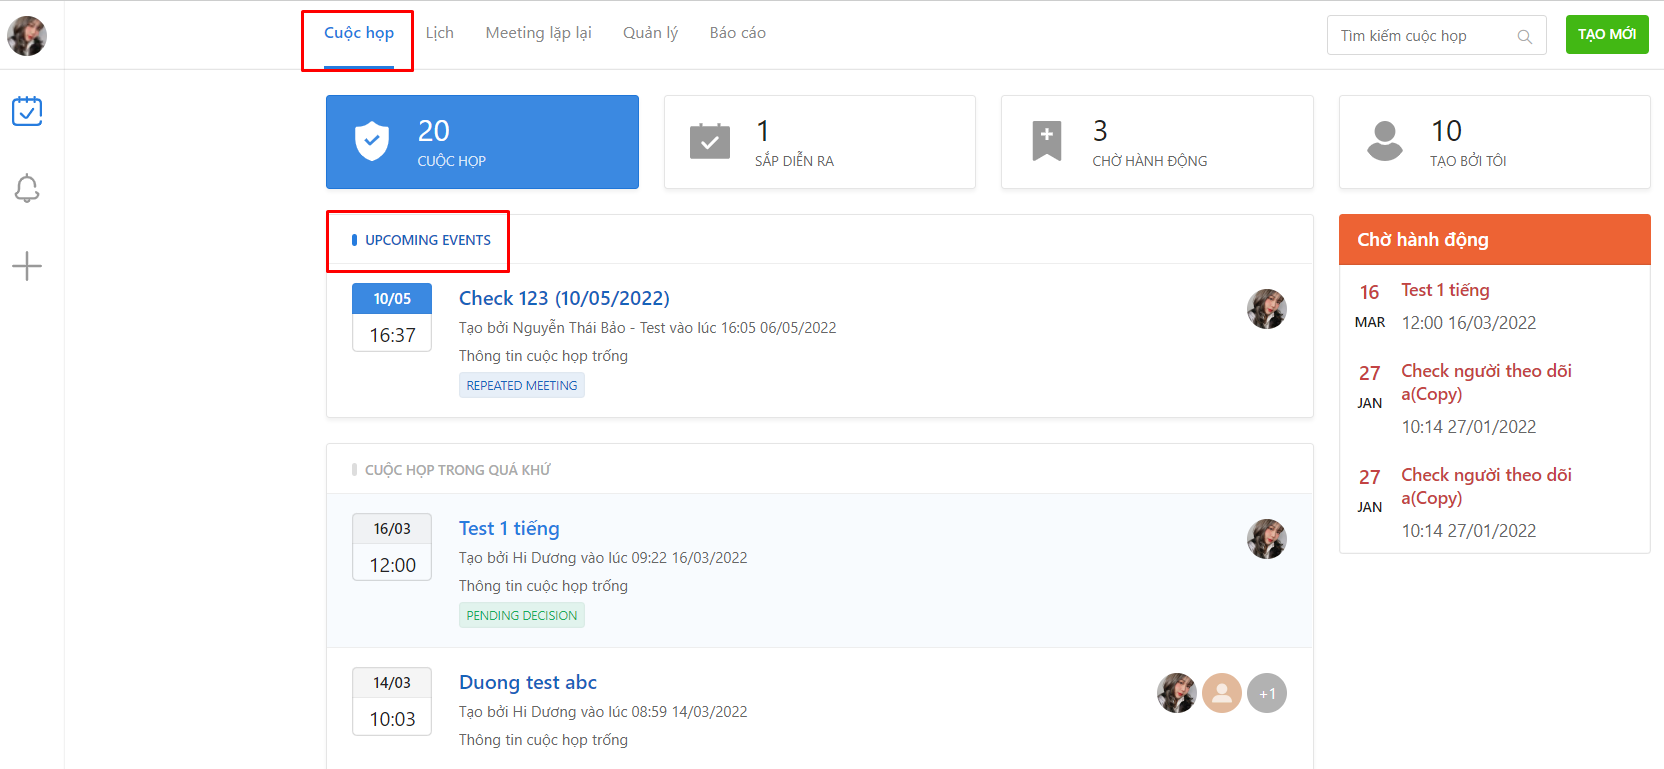Click the Chờ hành động orange panel header
Image resolution: width=1664 pixels, height=769 pixels.
[x=1495, y=239]
